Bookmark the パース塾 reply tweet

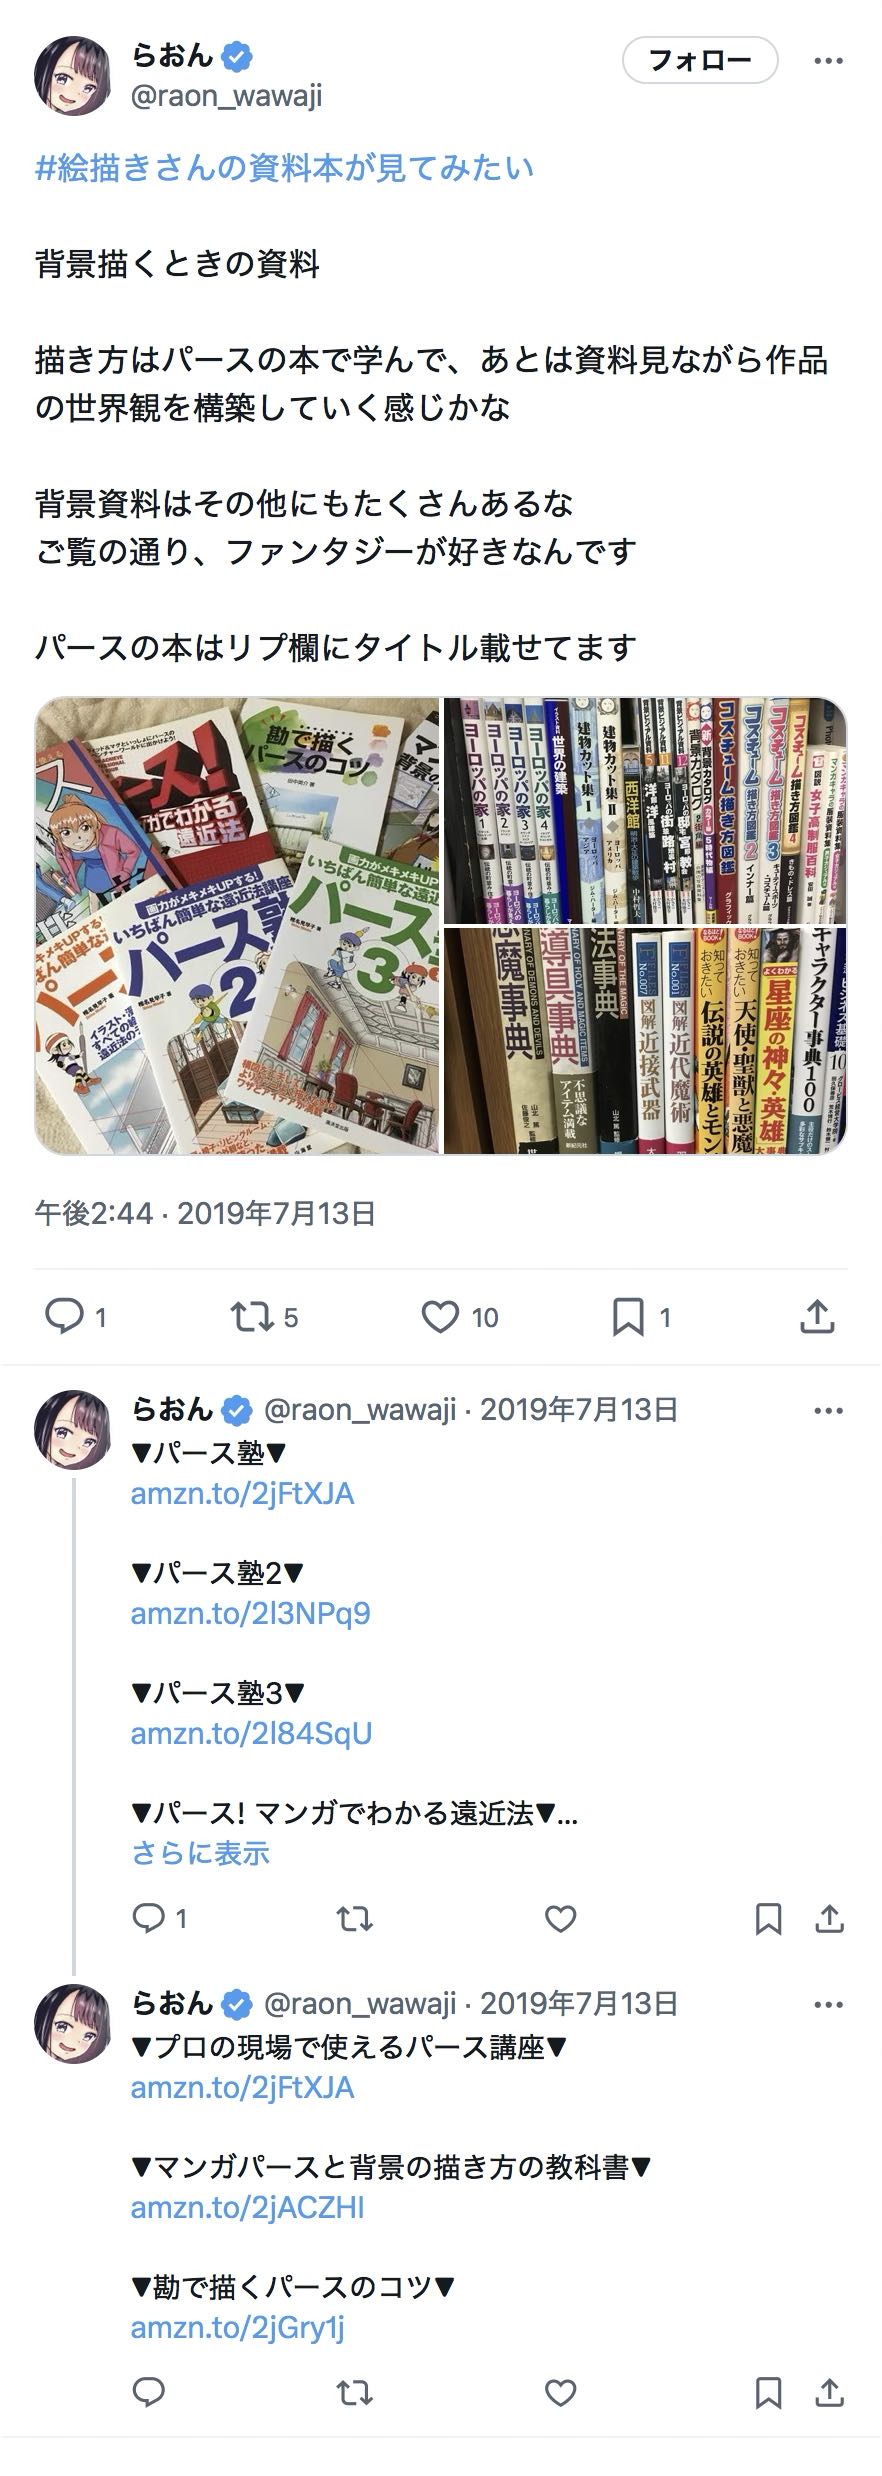click(x=768, y=1919)
